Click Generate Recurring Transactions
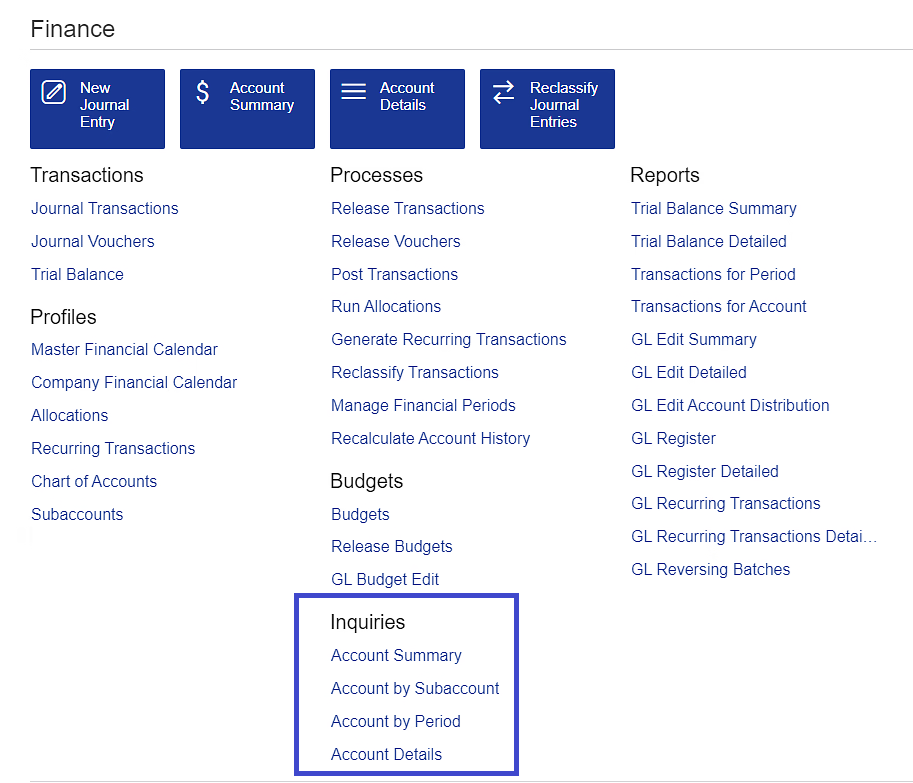 pyautogui.click(x=449, y=339)
